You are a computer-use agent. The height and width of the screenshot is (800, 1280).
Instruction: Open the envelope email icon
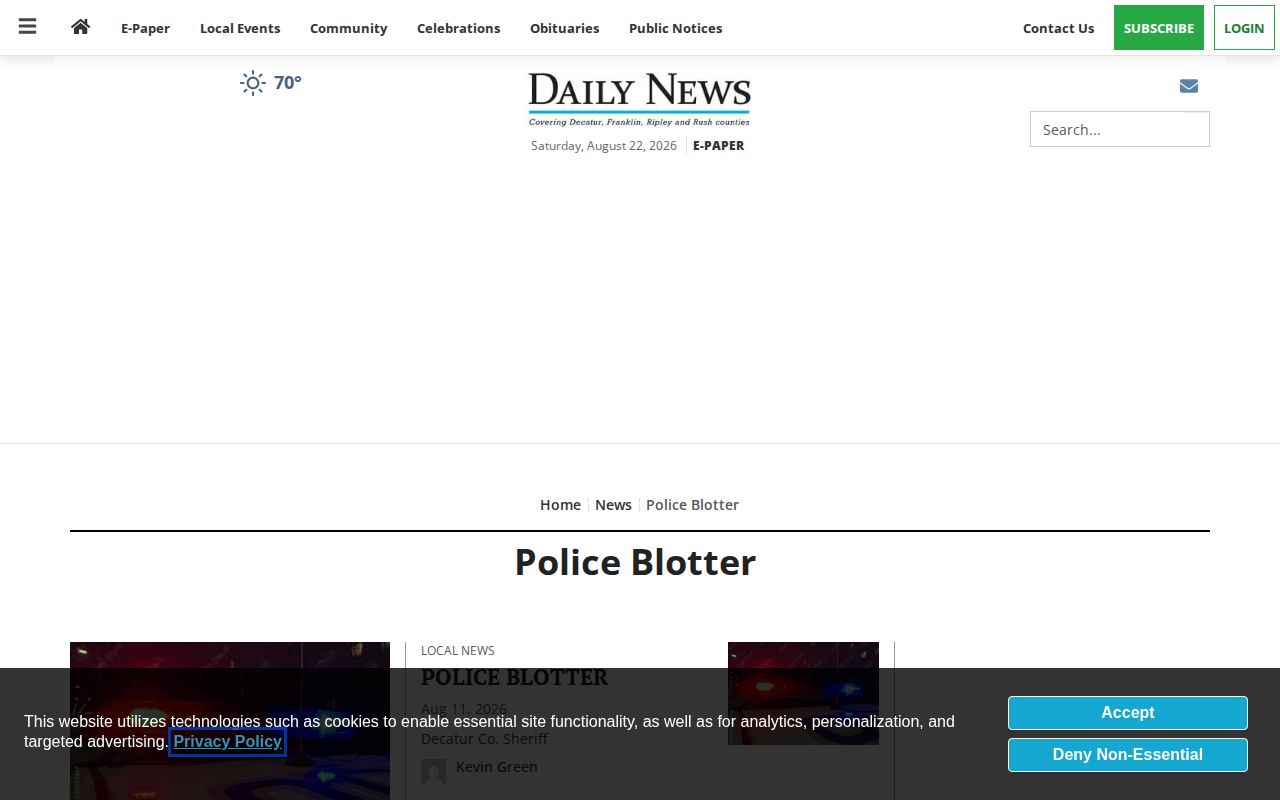coord(1189,86)
